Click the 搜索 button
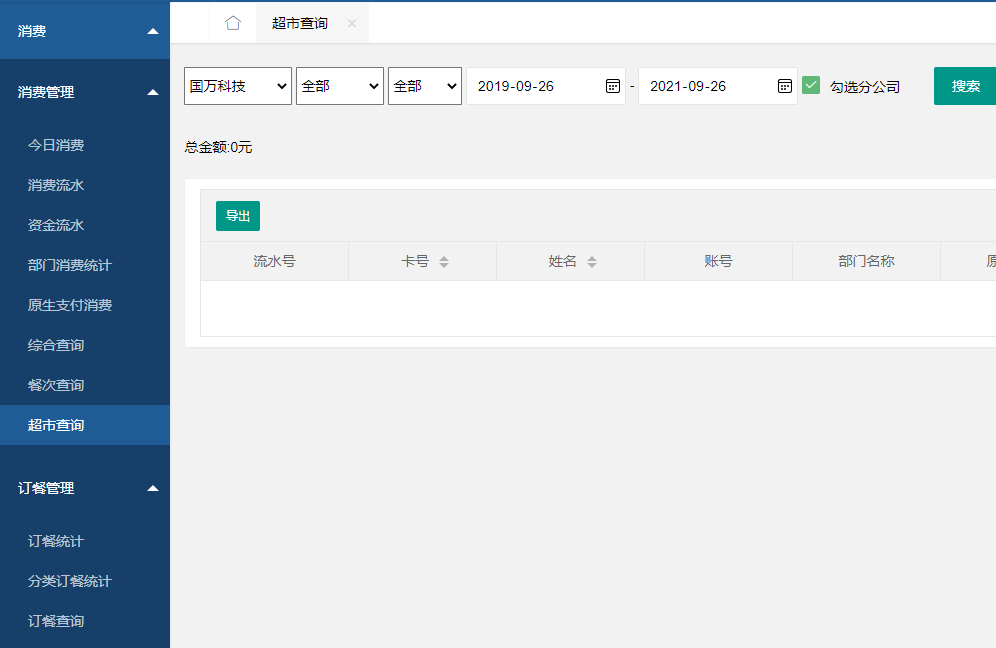The image size is (996, 648). (x=965, y=86)
